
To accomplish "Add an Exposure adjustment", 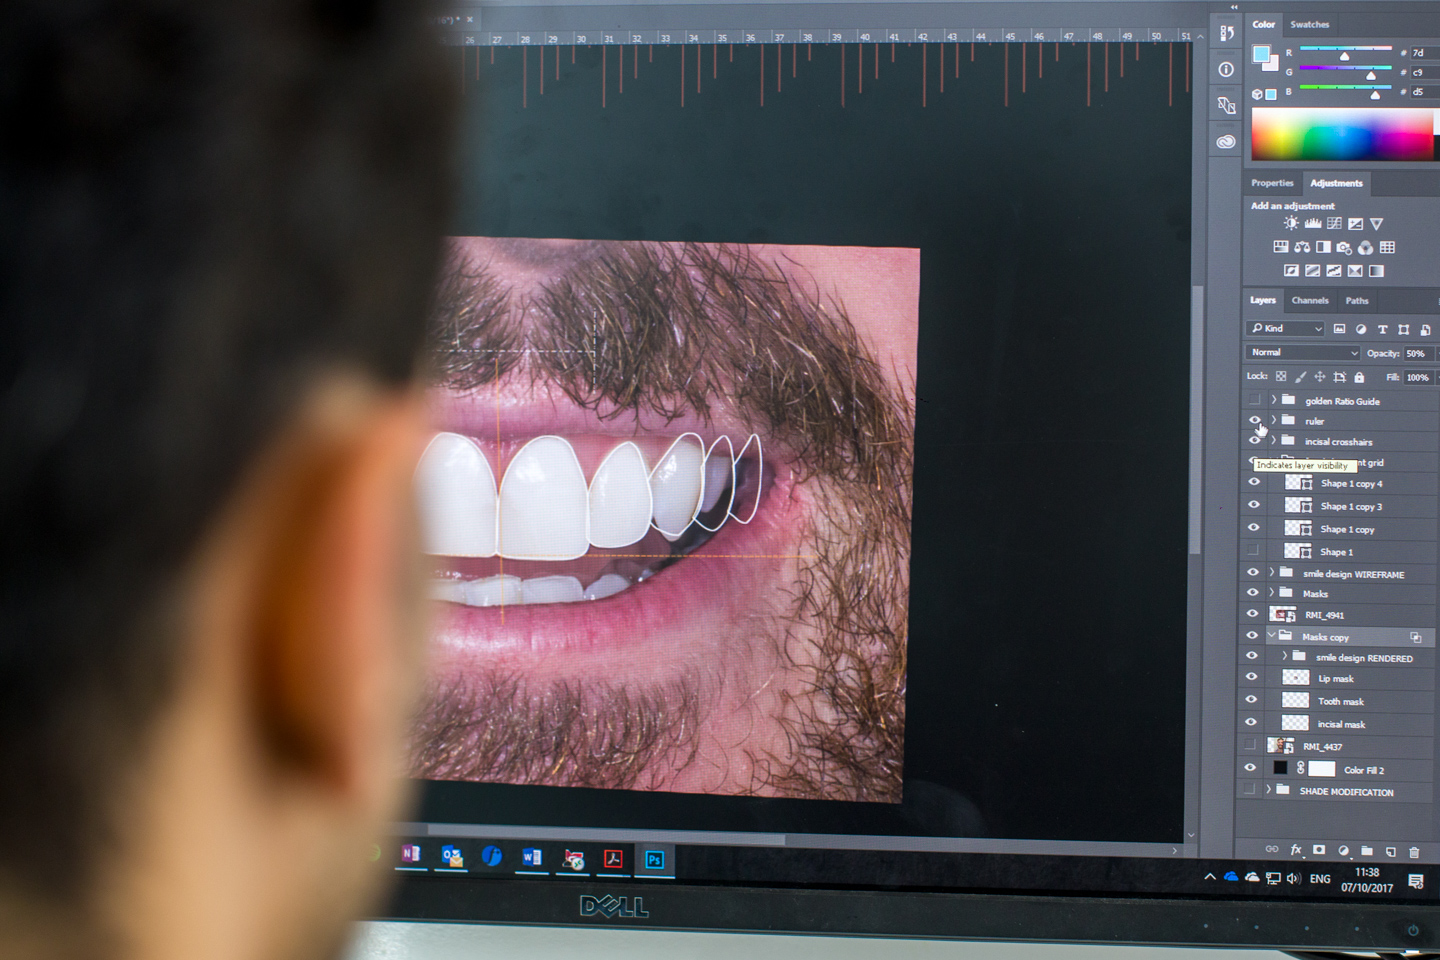I will pyautogui.click(x=1355, y=224).
